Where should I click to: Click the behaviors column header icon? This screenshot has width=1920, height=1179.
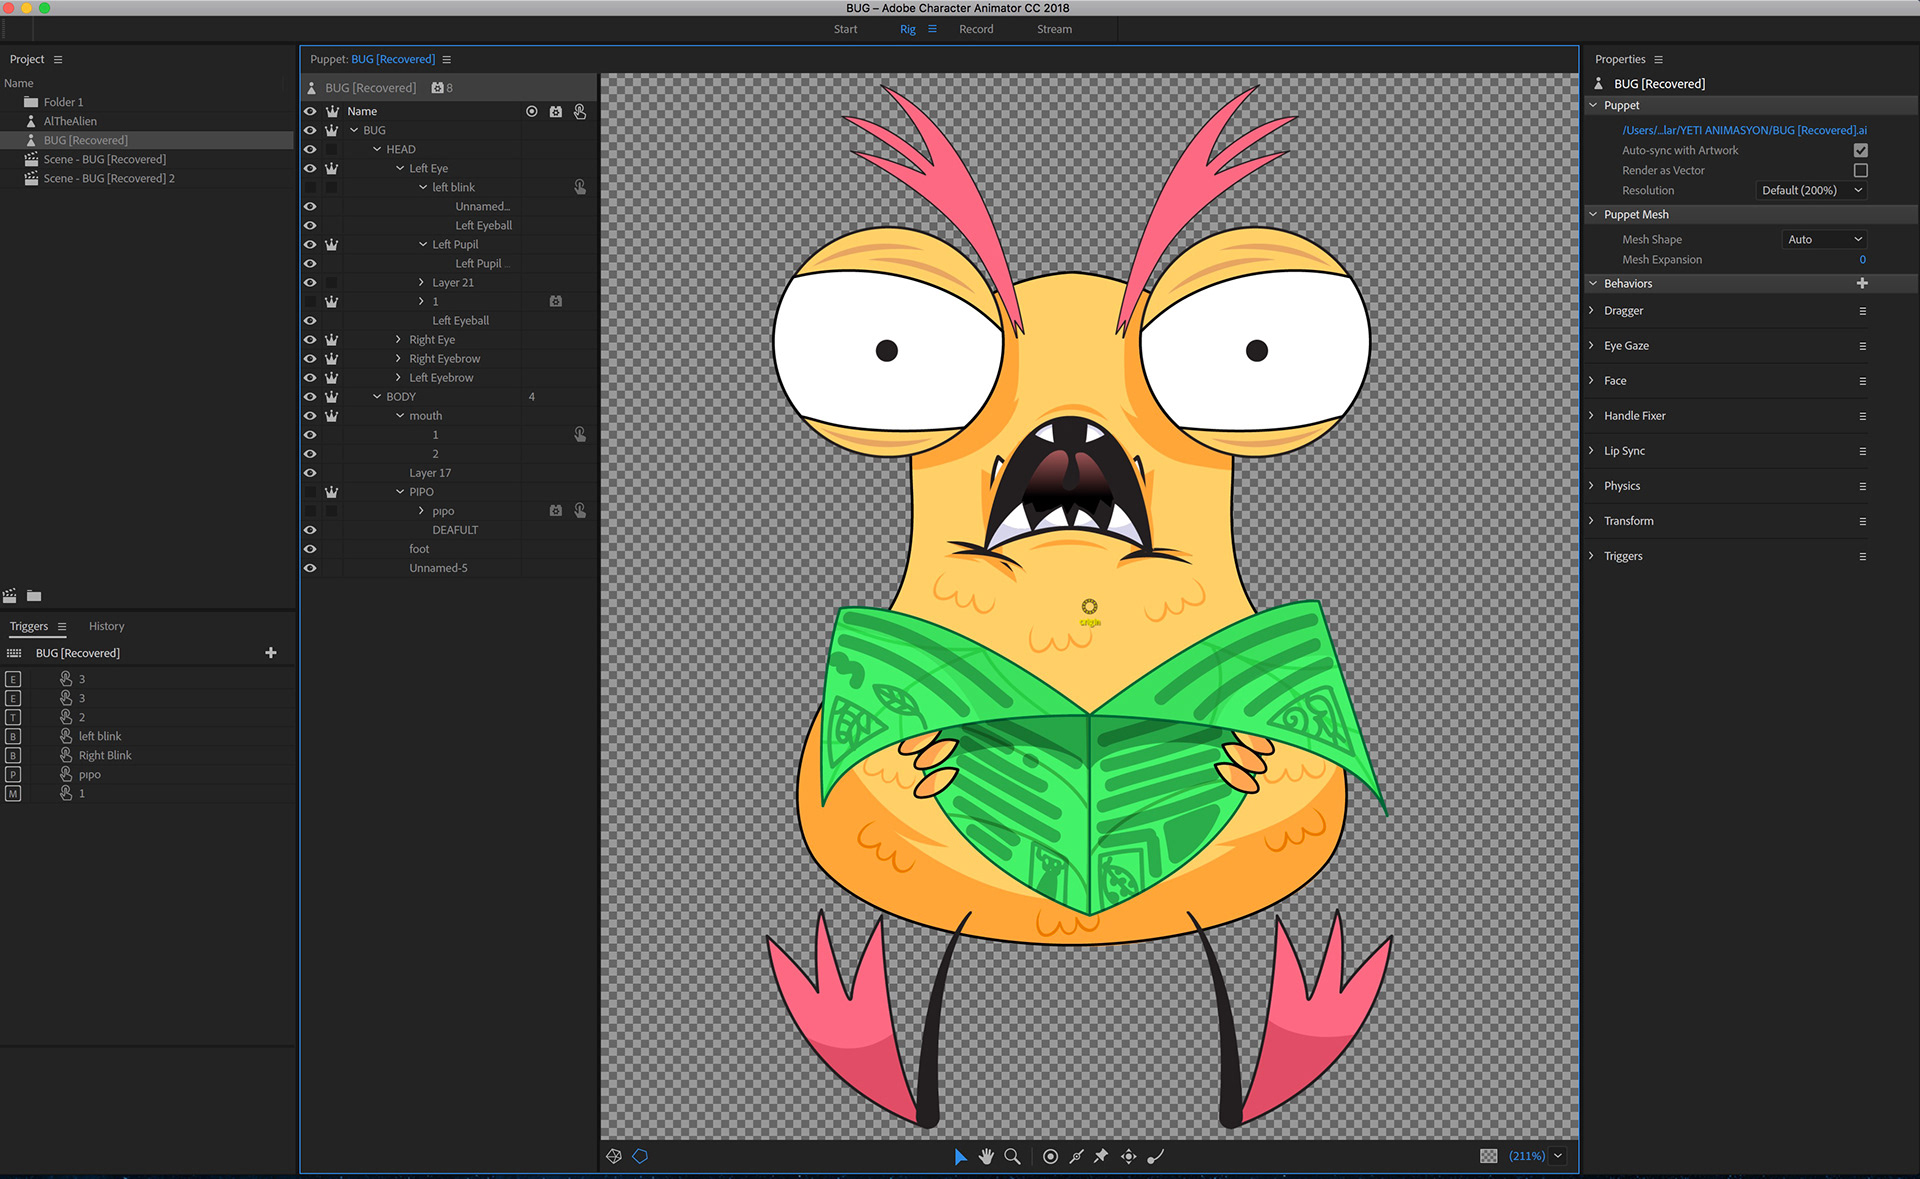[556, 111]
